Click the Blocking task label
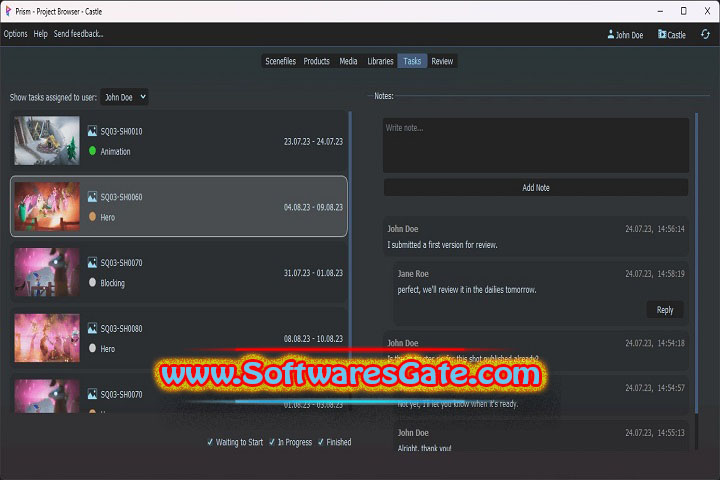 112,283
